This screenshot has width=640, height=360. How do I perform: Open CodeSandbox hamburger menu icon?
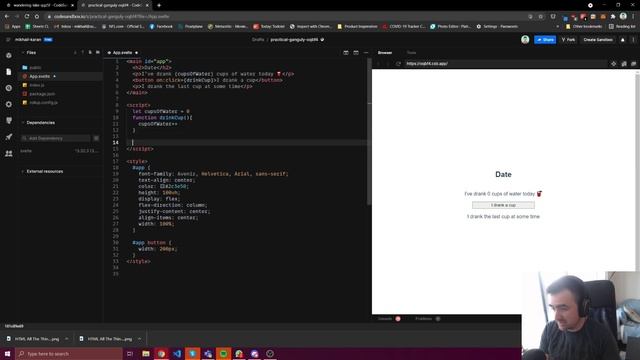pyautogui.click(x=8, y=40)
